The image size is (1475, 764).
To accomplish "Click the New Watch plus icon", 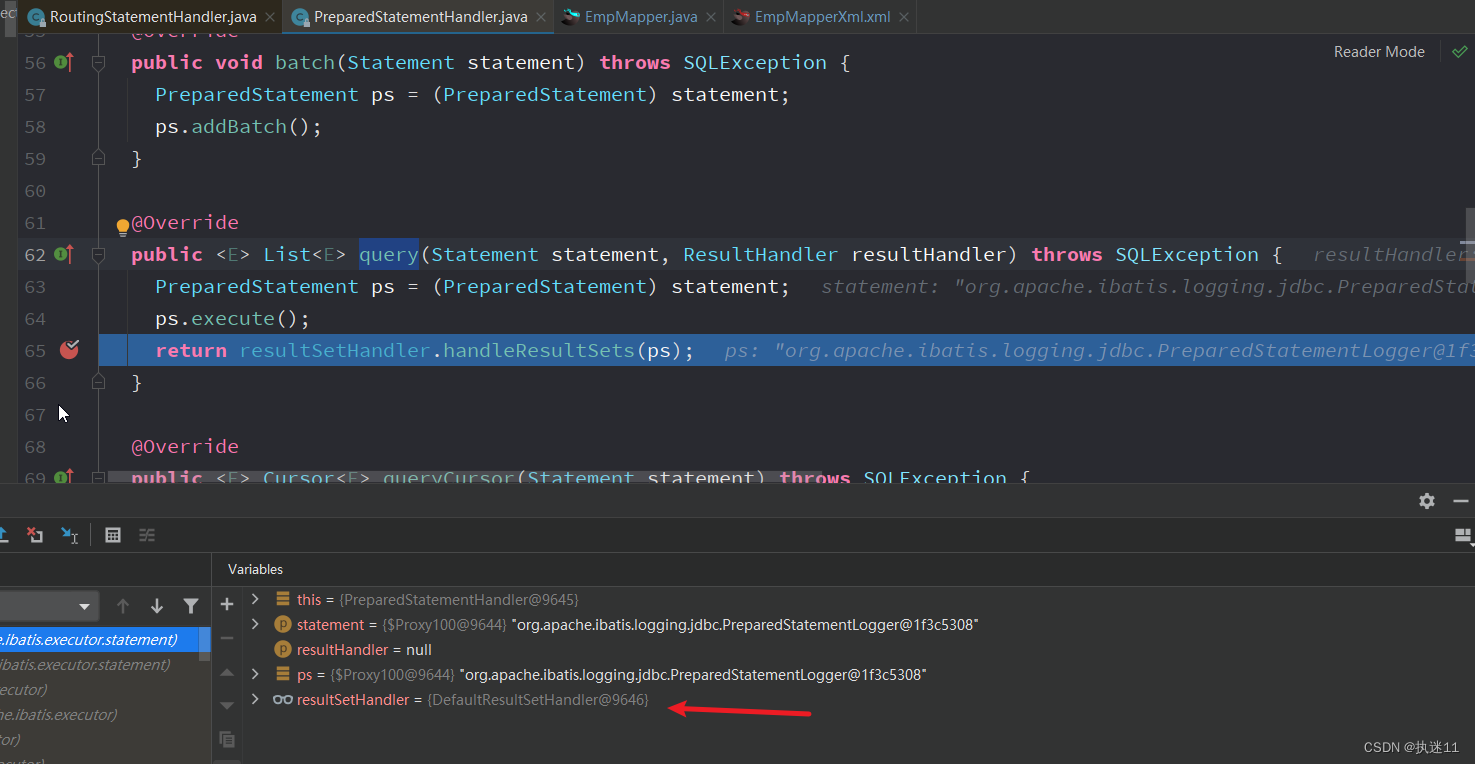I will 227,604.
